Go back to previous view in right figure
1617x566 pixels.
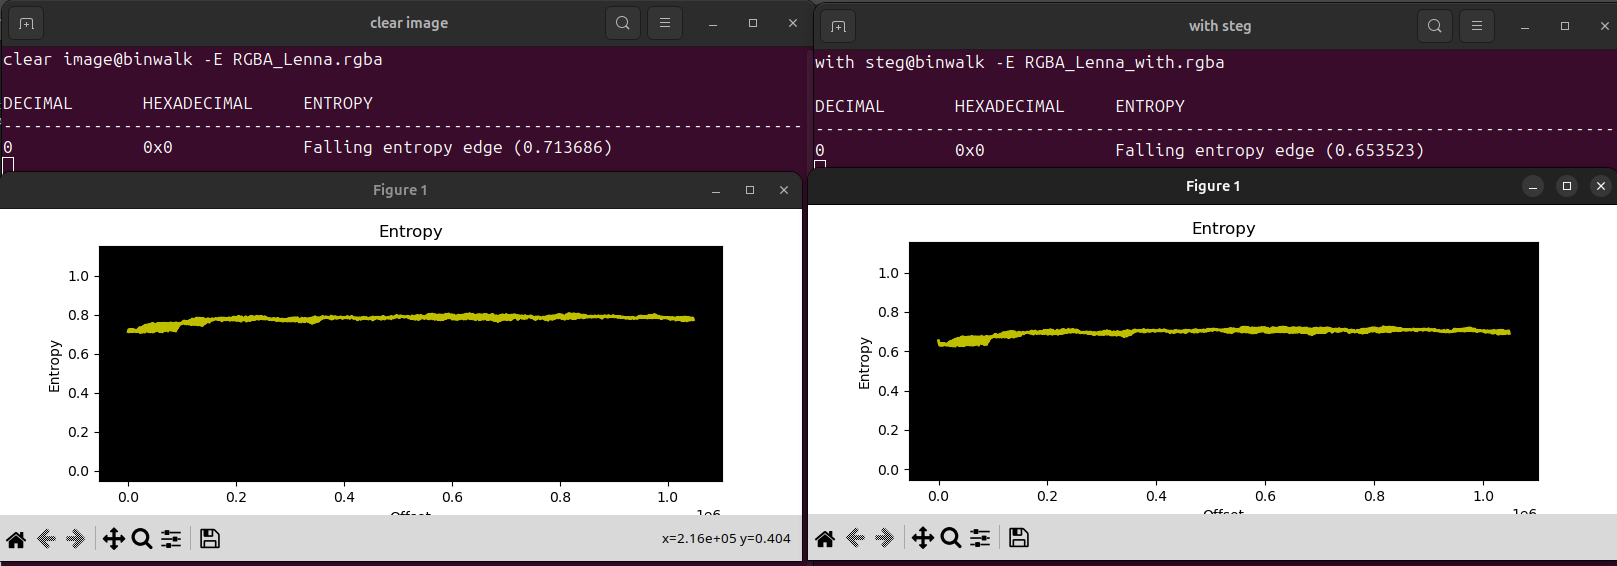pos(855,538)
